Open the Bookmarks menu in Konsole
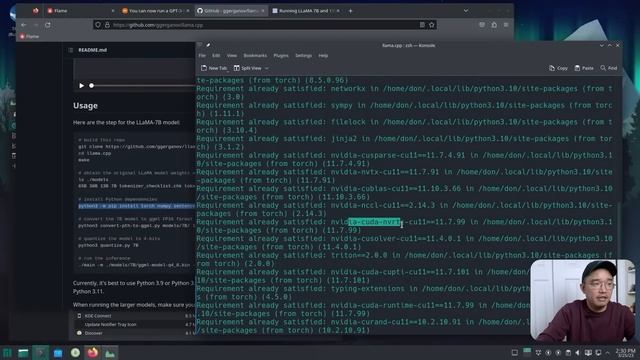Screen dimensions: 640x360 click(x=255, y=56)
